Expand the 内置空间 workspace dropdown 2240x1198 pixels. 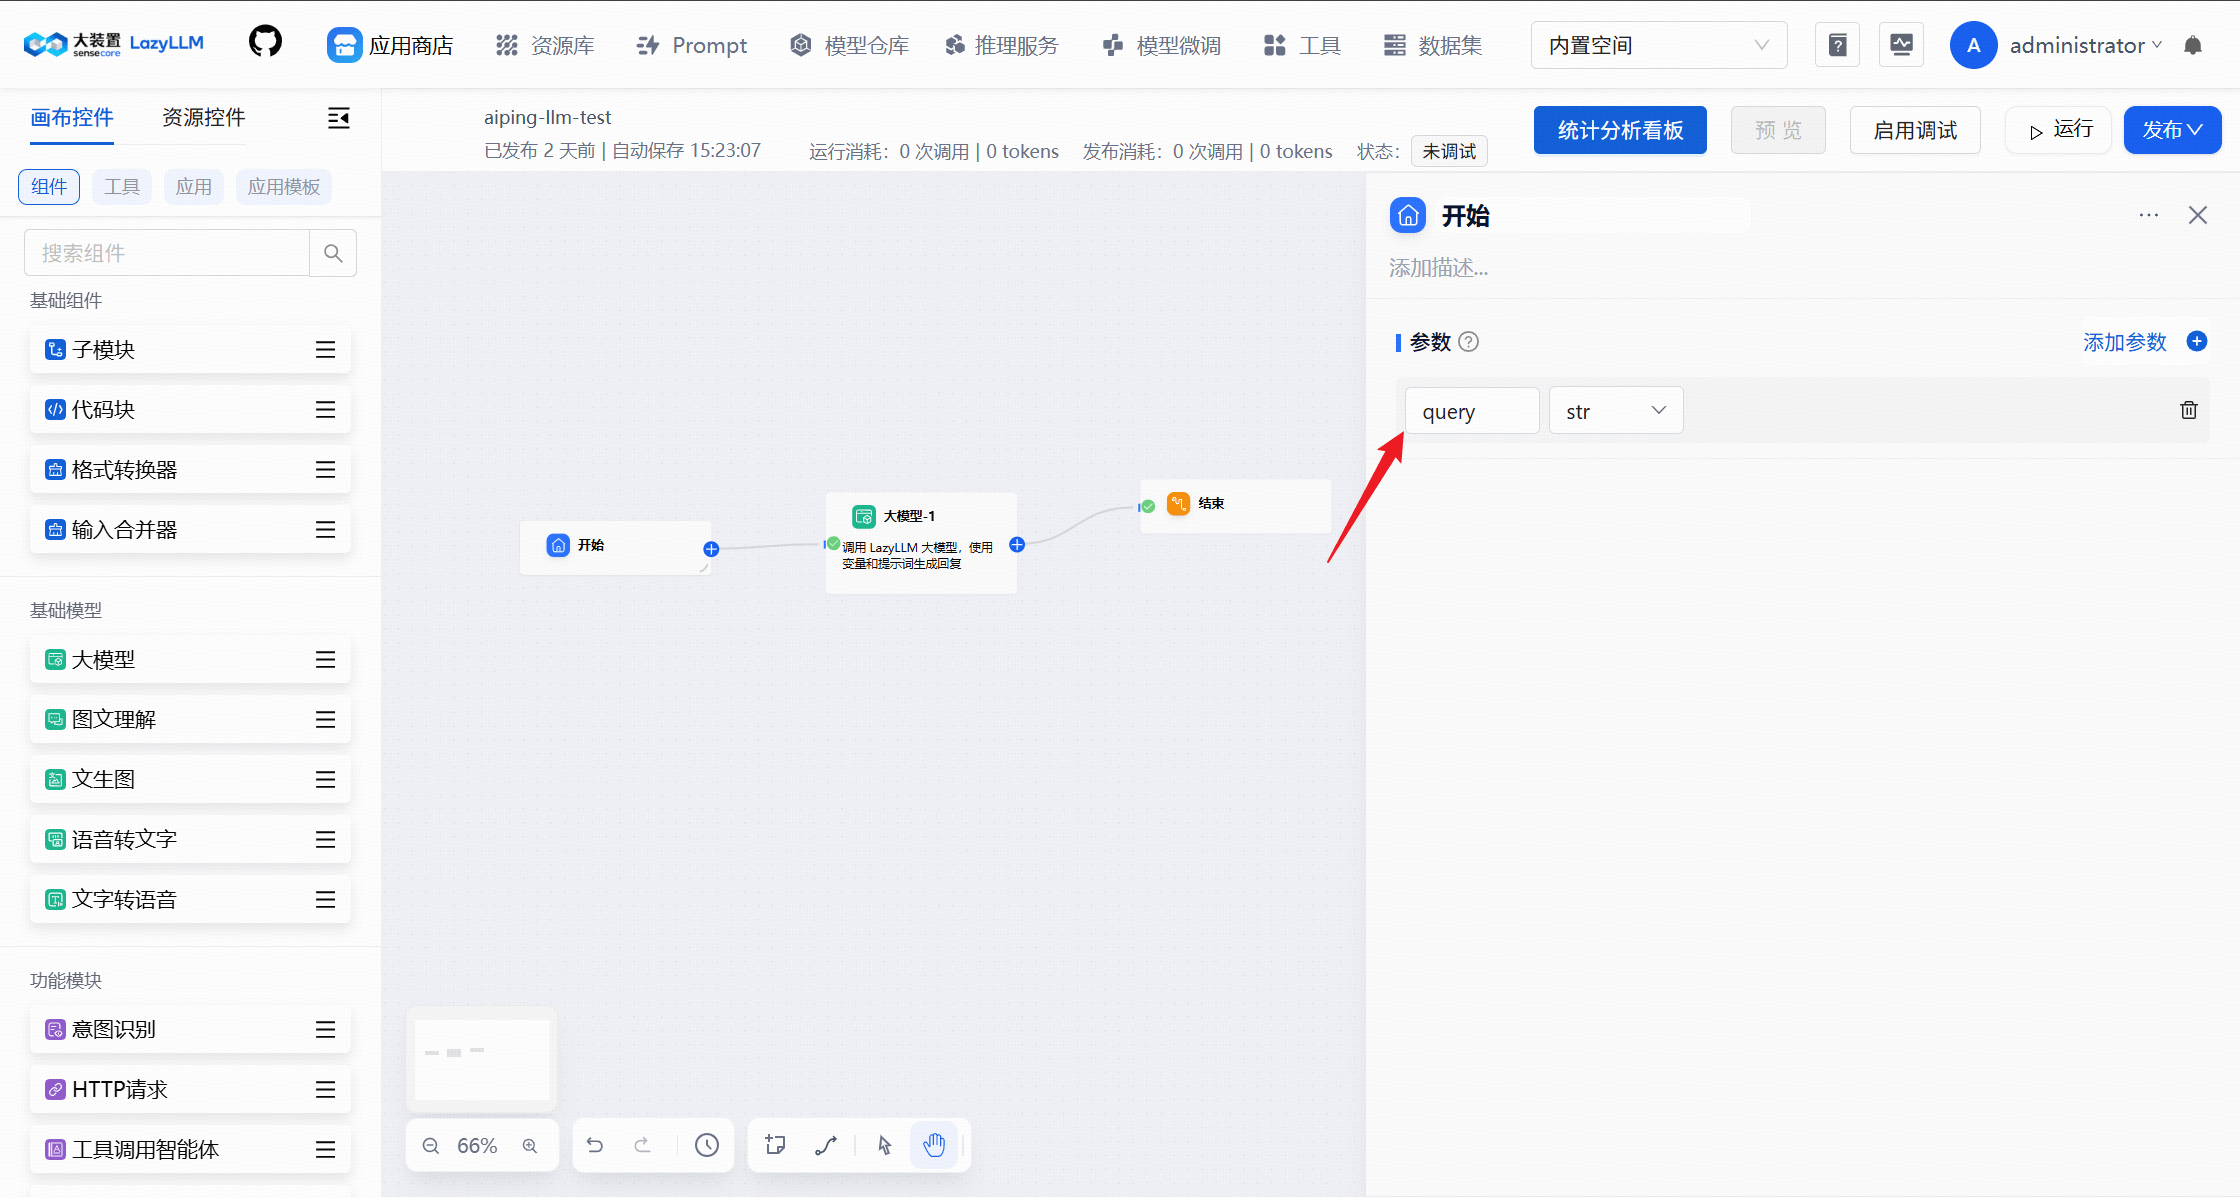pyautogui.click(x=1658, y=45)
